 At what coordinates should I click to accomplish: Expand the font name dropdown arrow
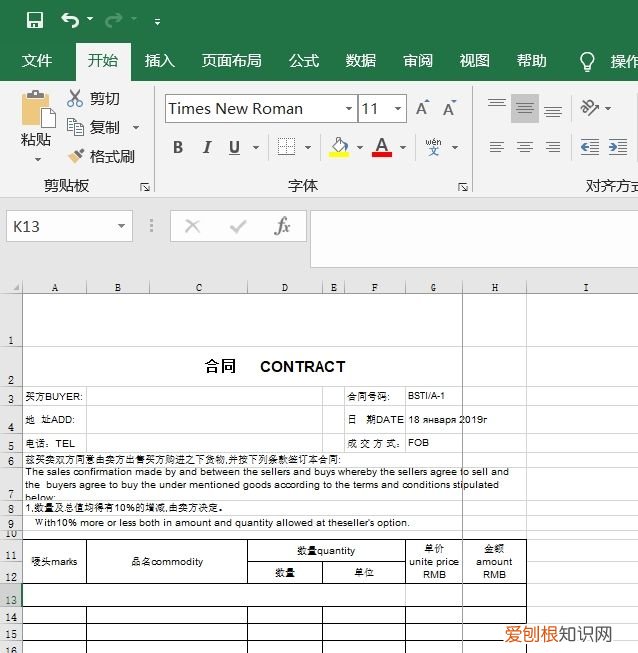[x=349, y=109]
